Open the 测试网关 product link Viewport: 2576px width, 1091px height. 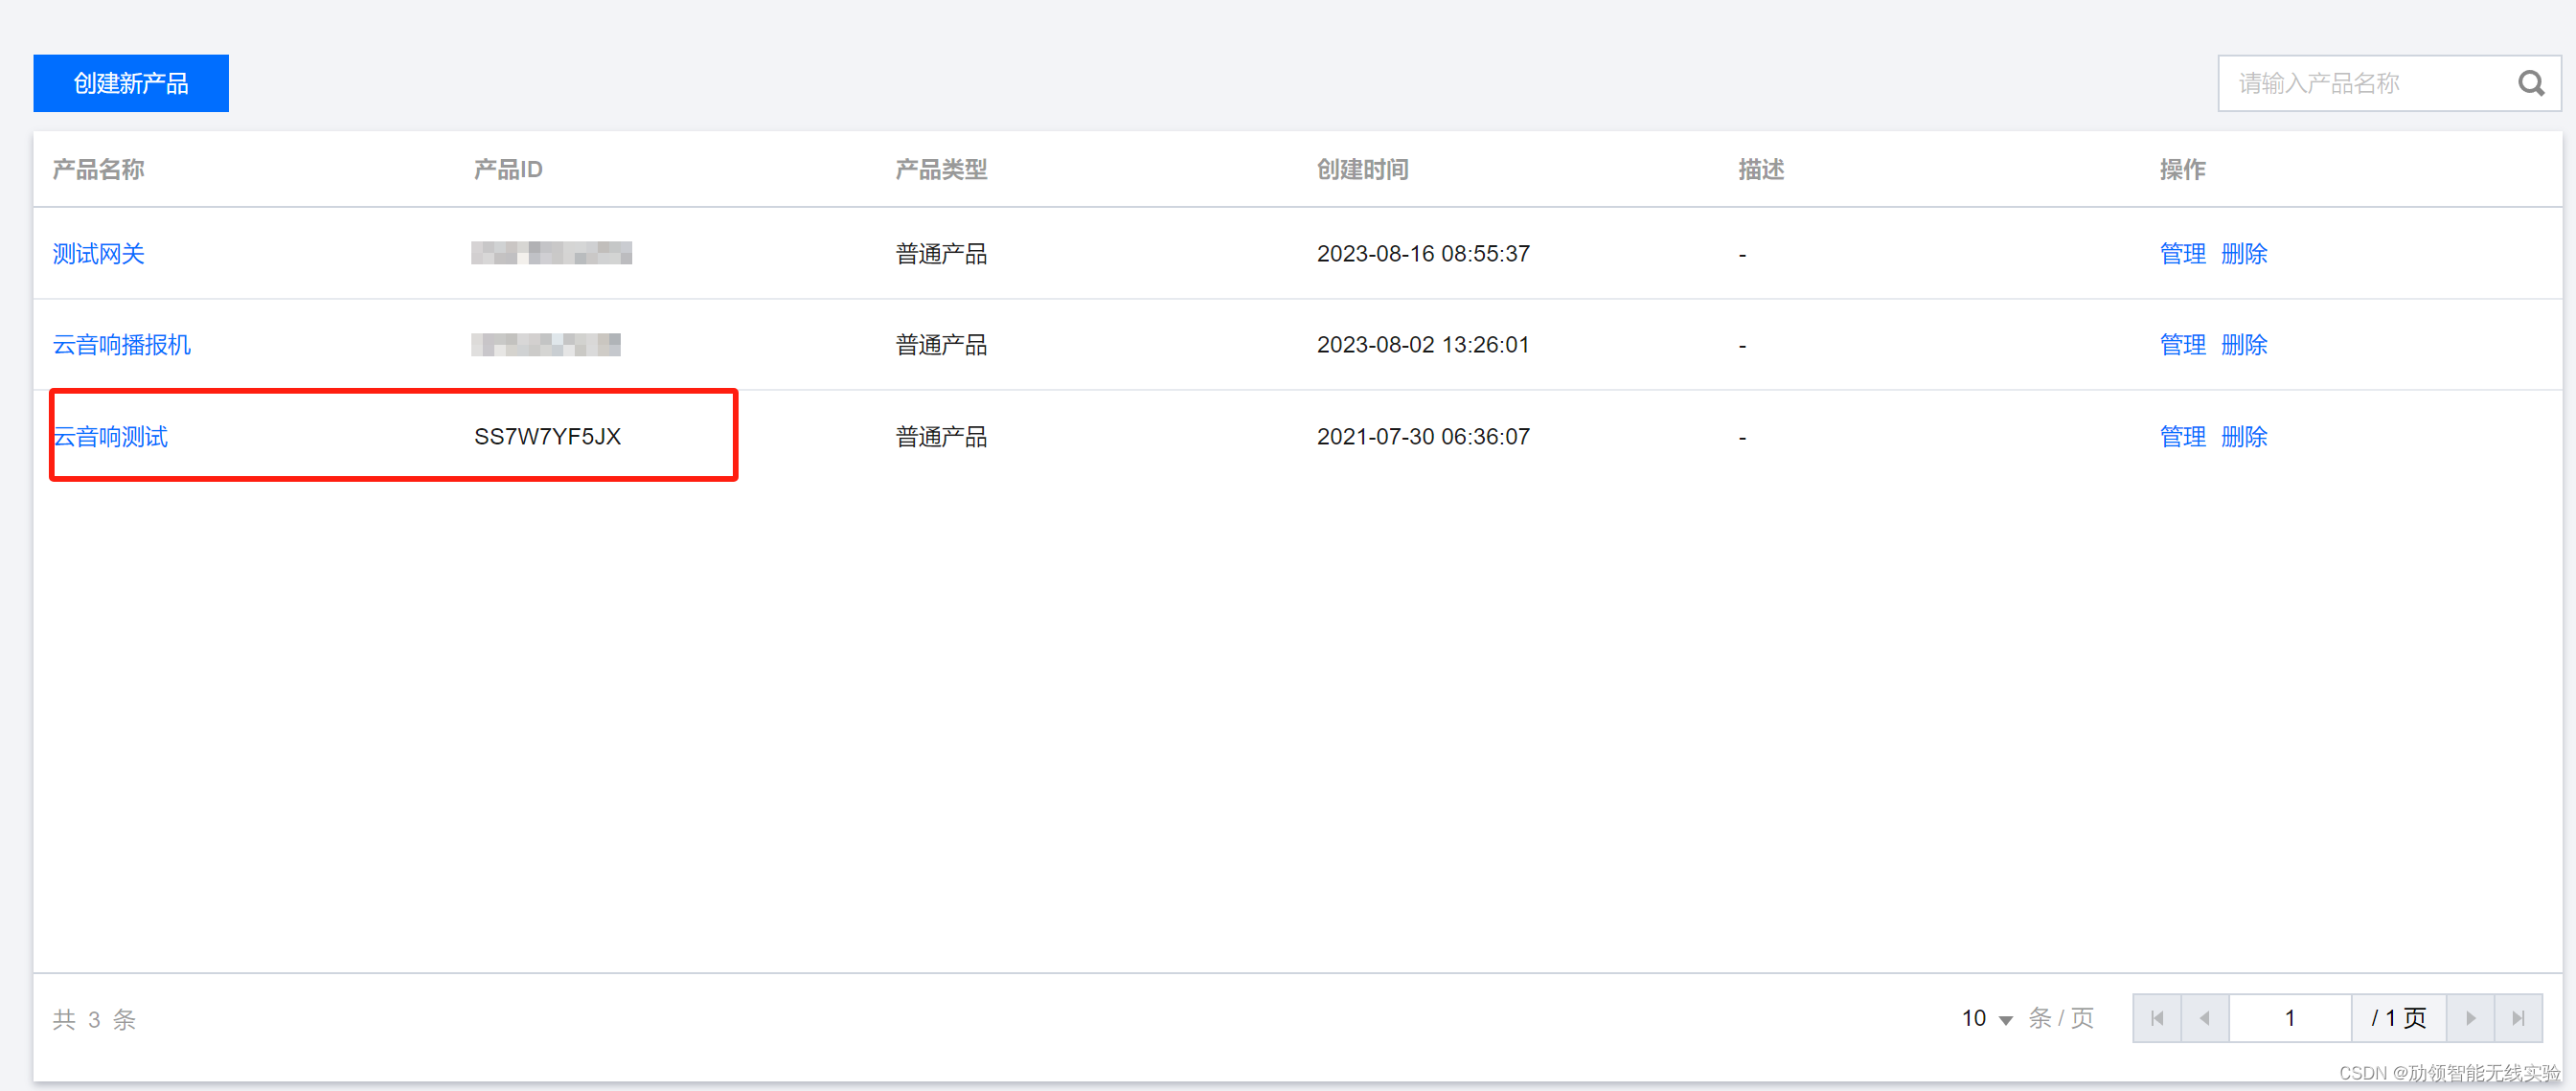[99, 254]
